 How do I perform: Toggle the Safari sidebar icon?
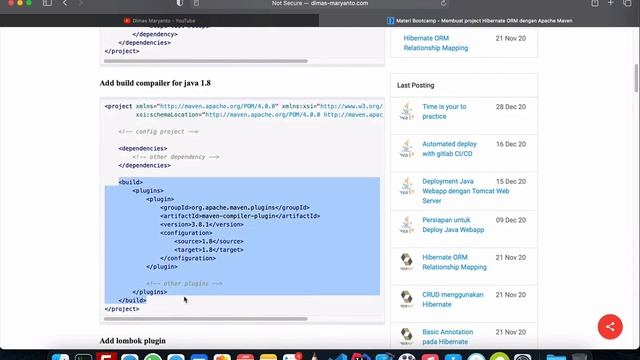[47, 3]
